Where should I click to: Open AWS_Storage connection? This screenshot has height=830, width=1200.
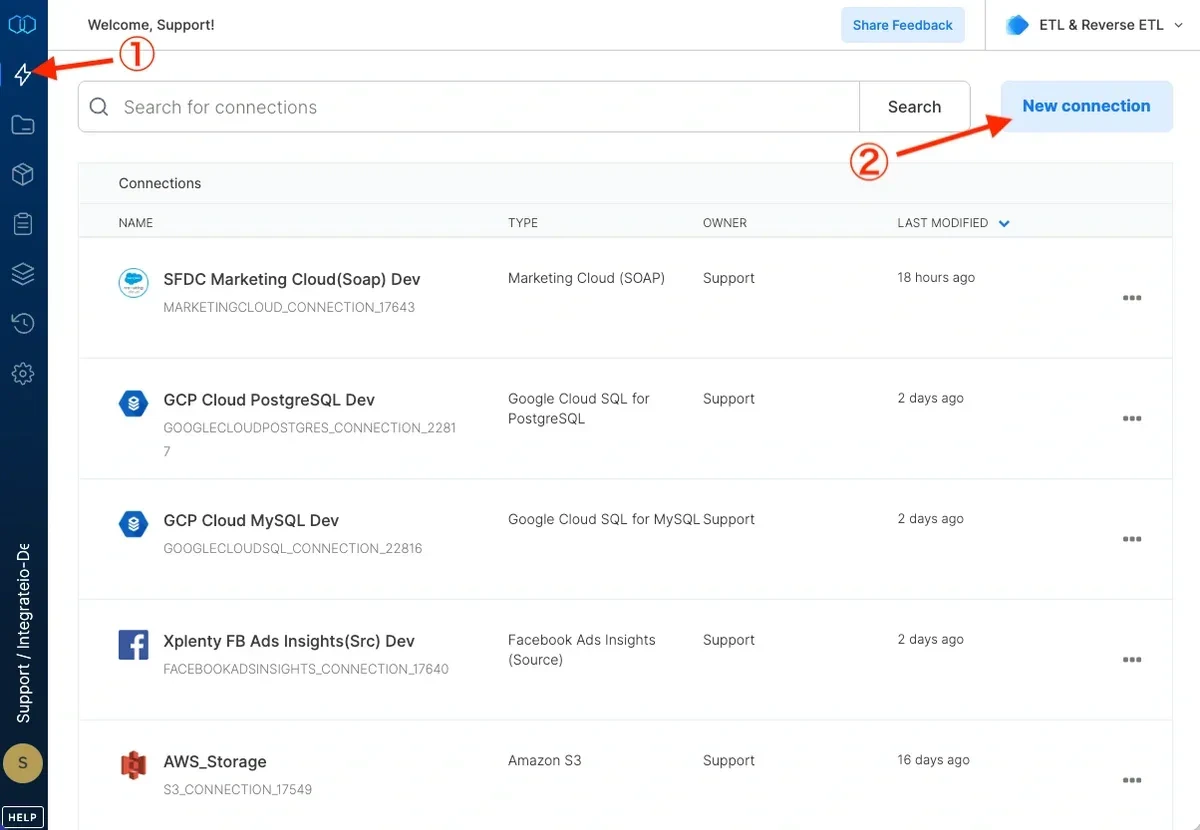pos(215,762)
